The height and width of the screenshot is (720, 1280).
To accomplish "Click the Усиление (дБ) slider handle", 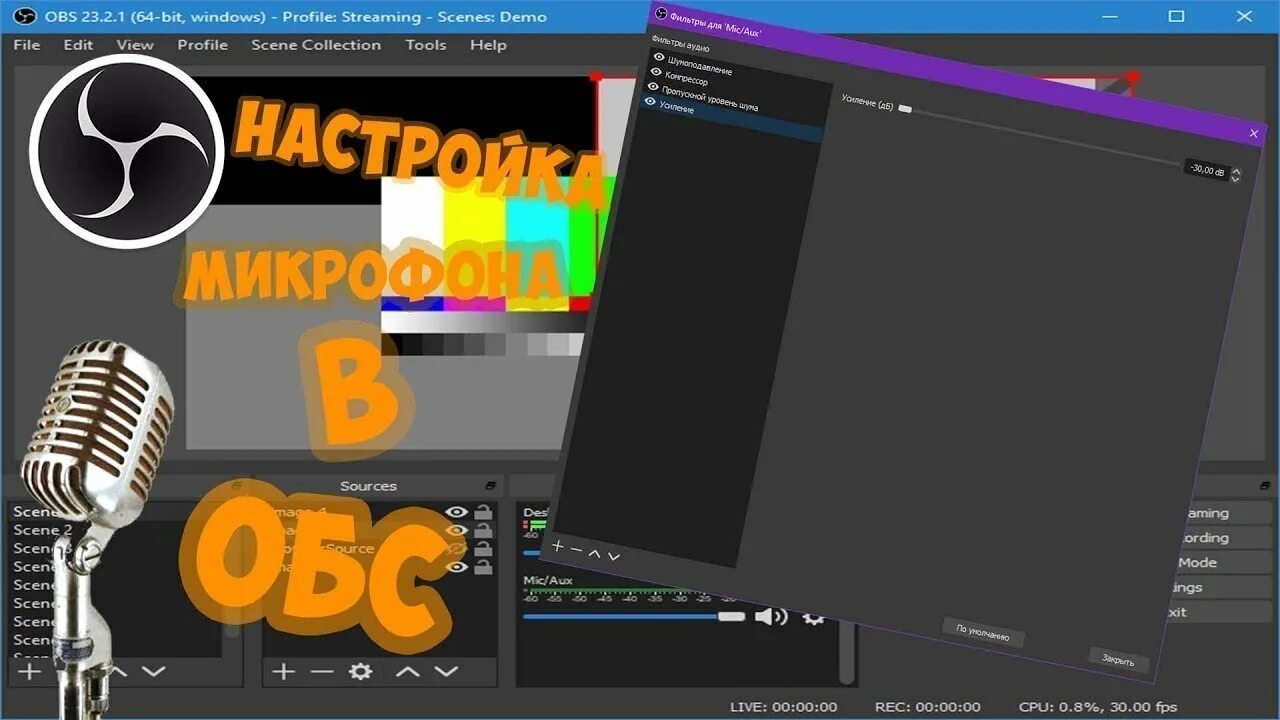I will click(x=905, y=109).
